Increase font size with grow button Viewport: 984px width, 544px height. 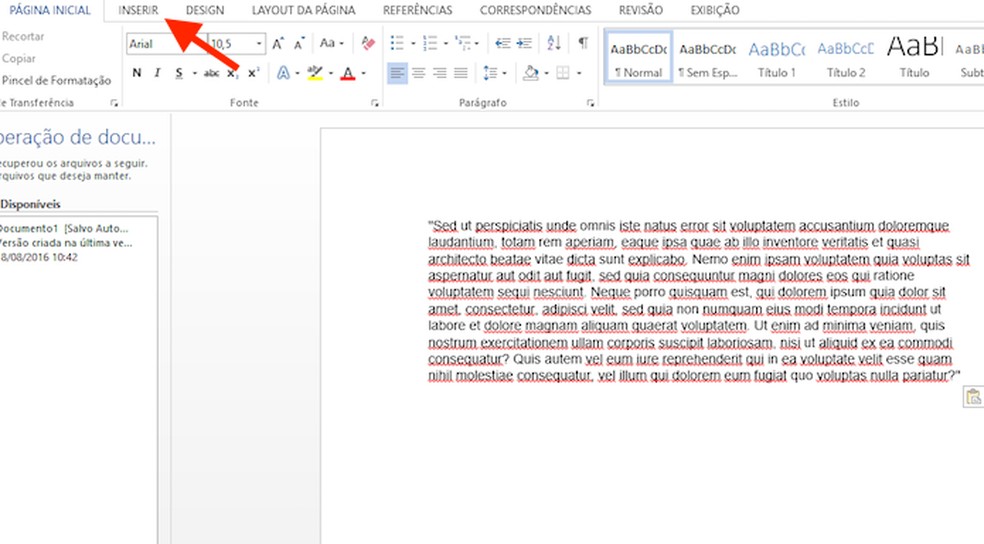pos(278,44)
